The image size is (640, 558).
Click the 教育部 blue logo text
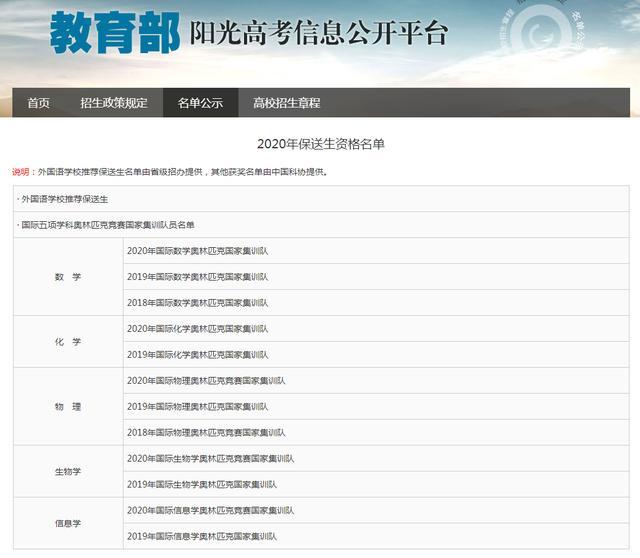click(x=115, y=33)
